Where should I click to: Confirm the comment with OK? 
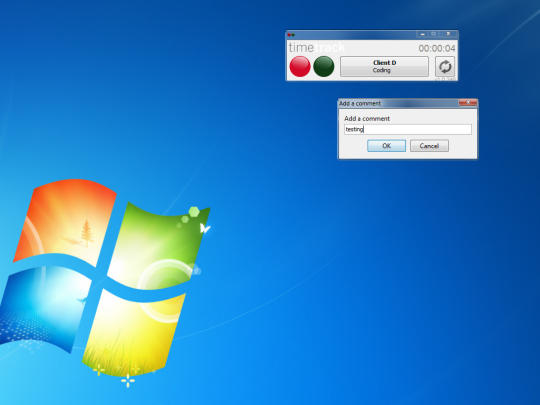386,146
